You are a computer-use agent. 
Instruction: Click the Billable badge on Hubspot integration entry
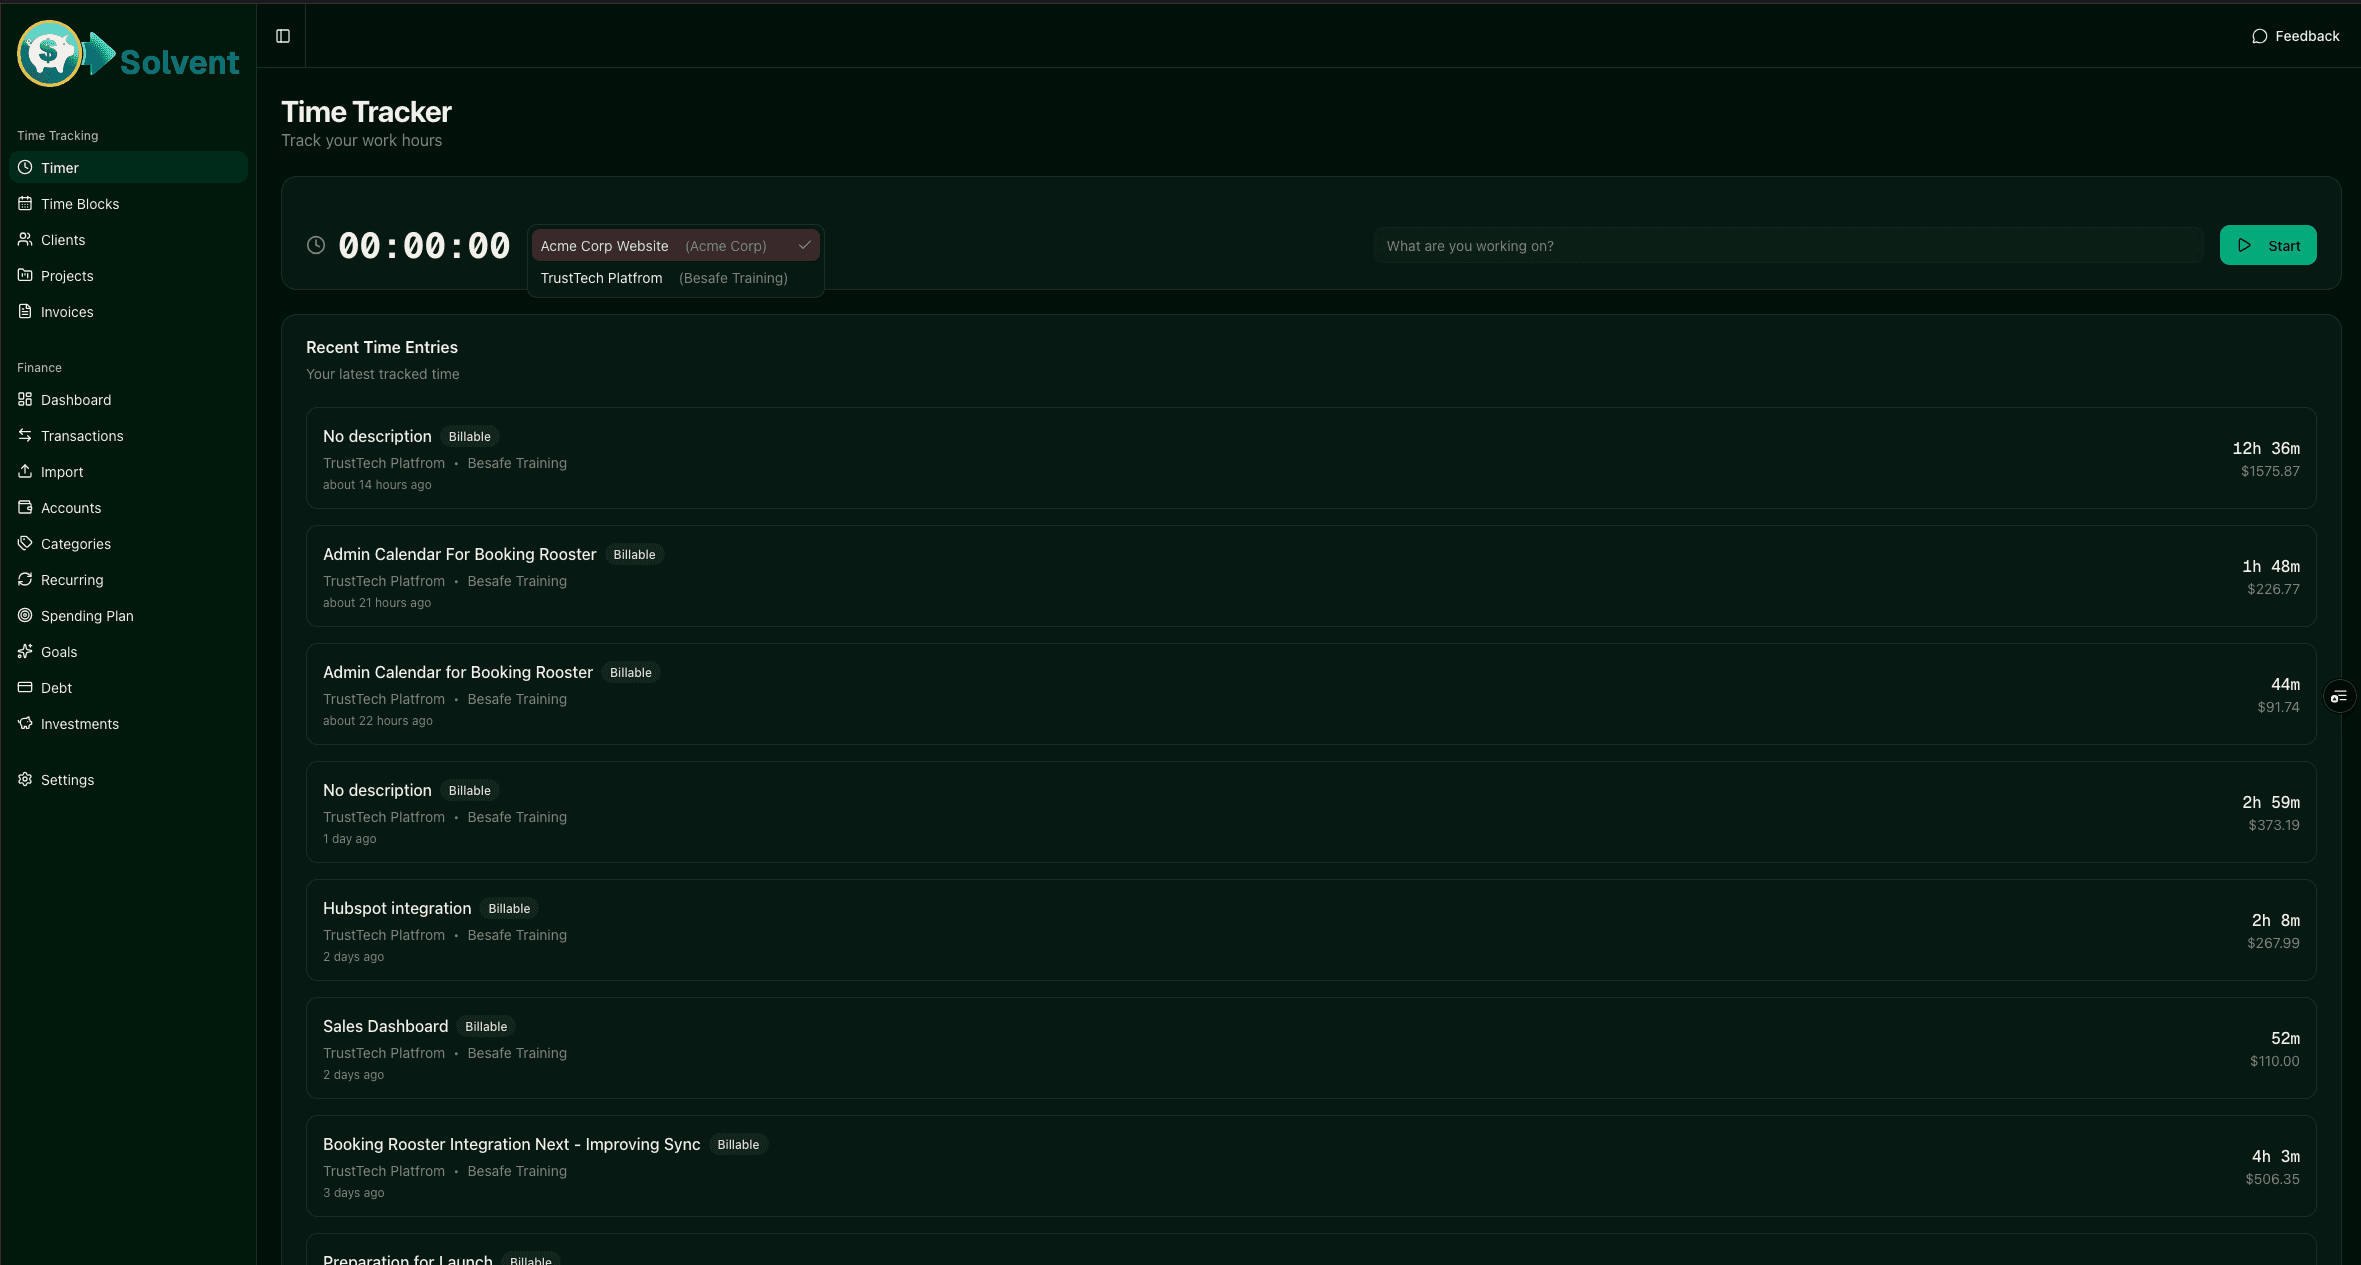tap(509, 908)
